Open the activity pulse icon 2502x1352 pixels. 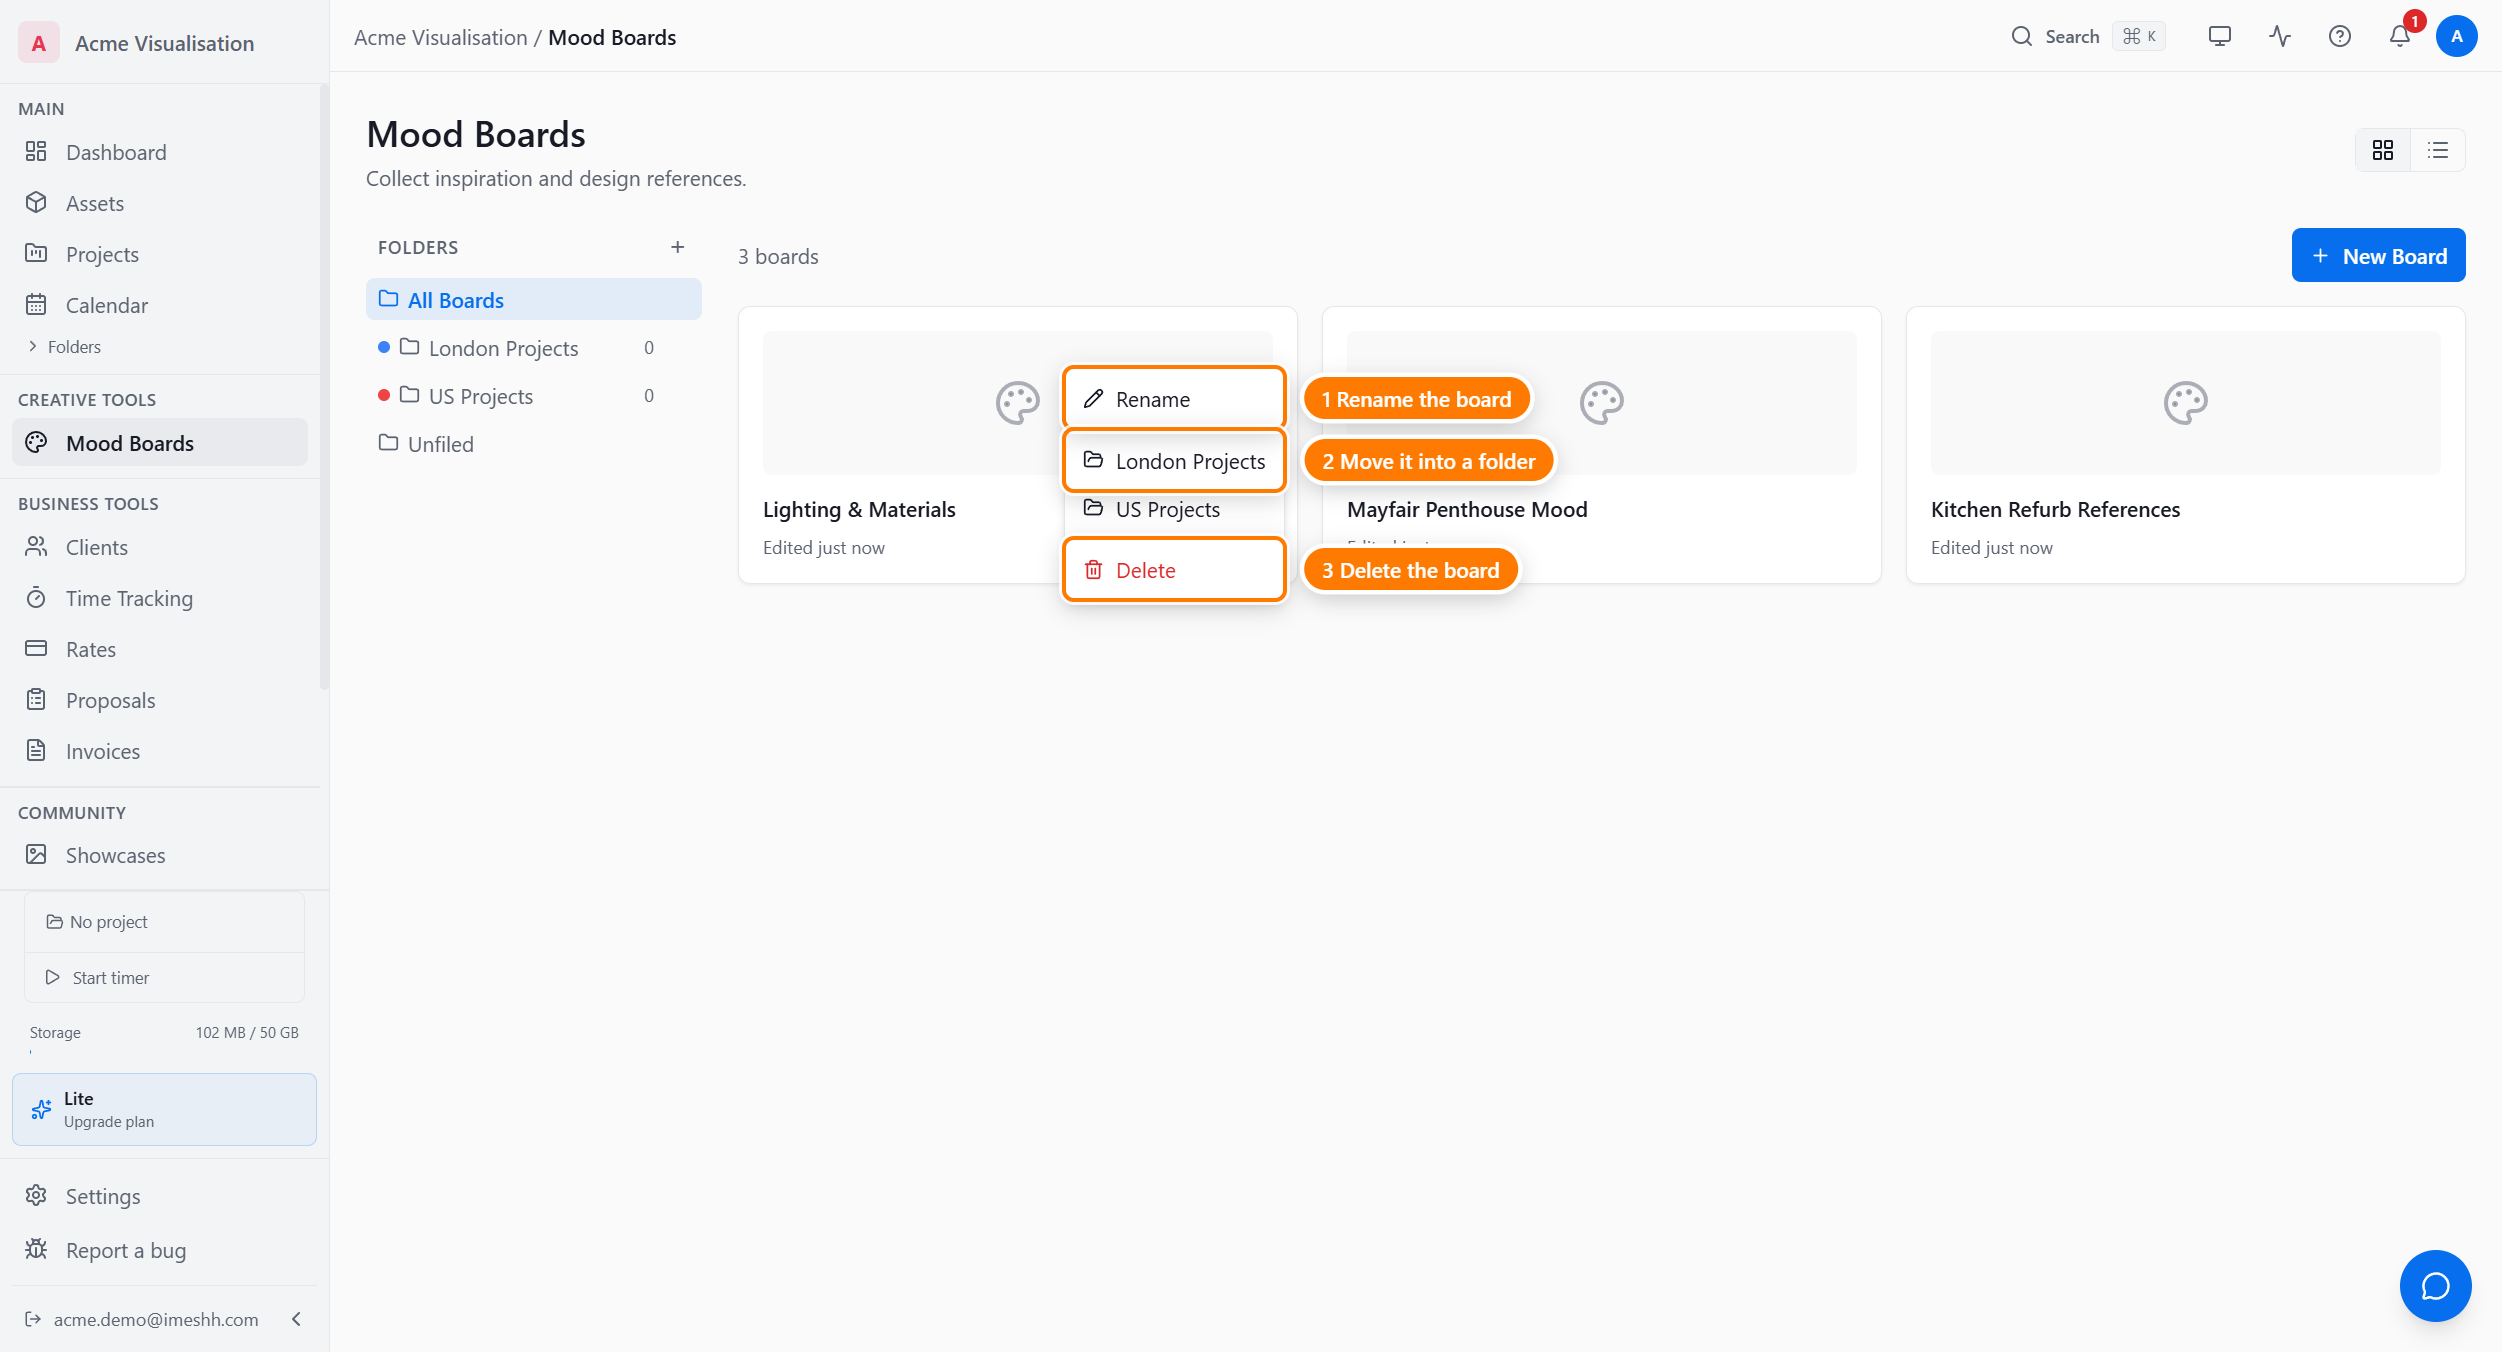pos(2279,37)
